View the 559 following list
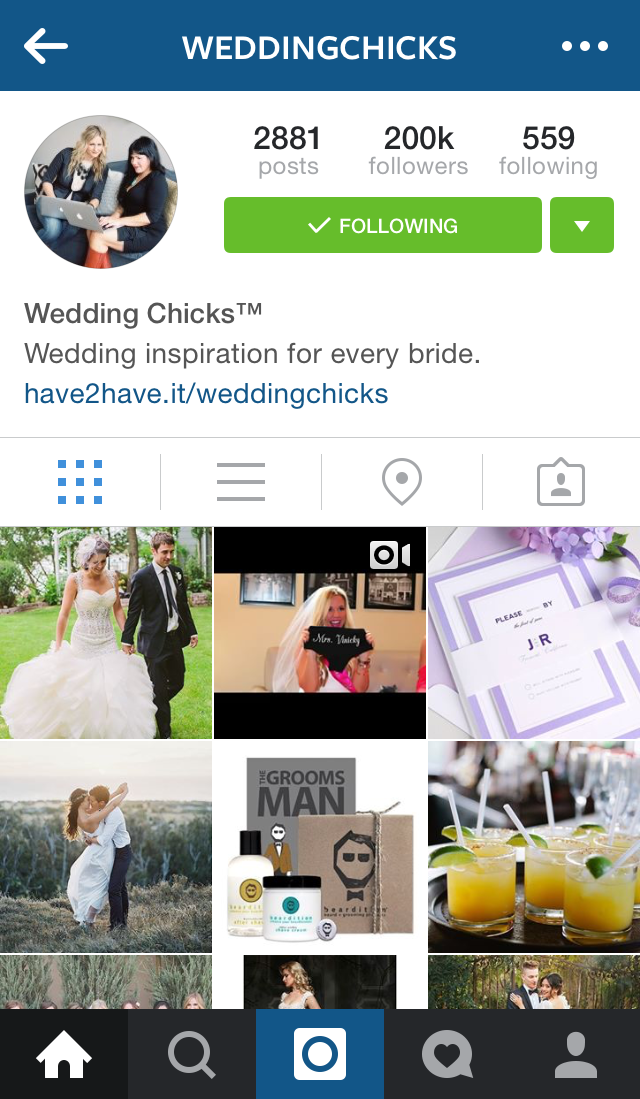 548,150
